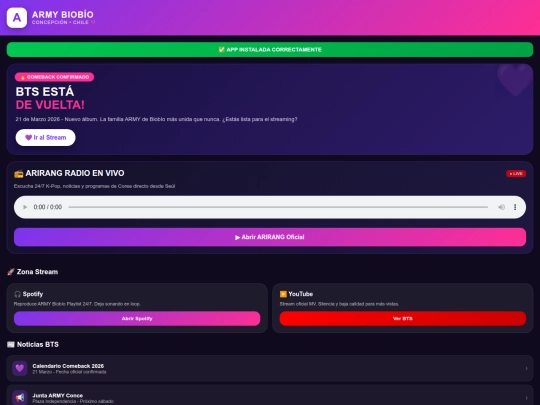
Task: Open the Ver BTS red button
Action: click(403, 319)
